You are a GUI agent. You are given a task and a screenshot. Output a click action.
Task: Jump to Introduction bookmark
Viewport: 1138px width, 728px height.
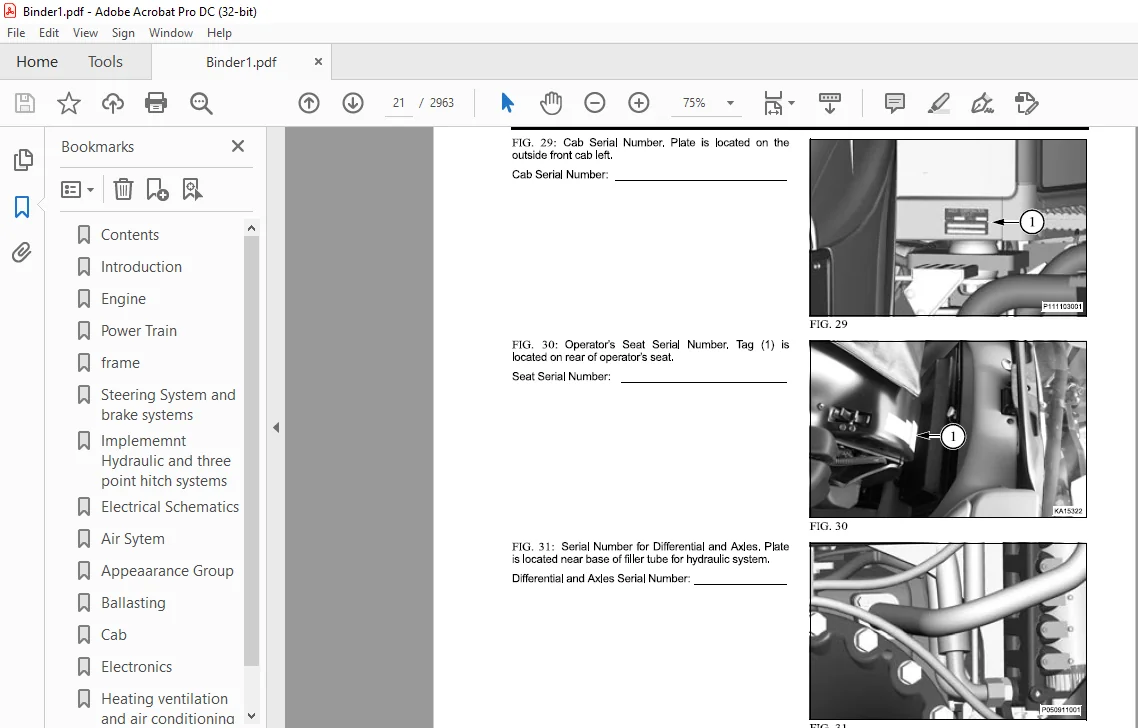coord(141,266)
